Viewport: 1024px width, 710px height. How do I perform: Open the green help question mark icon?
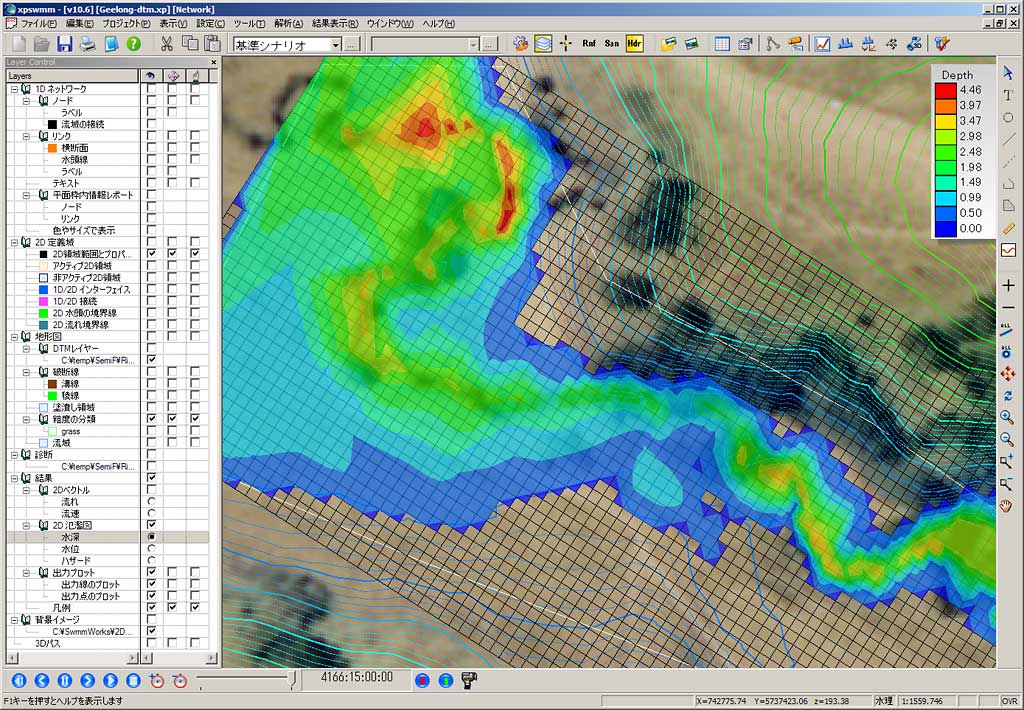pos(133,44)
